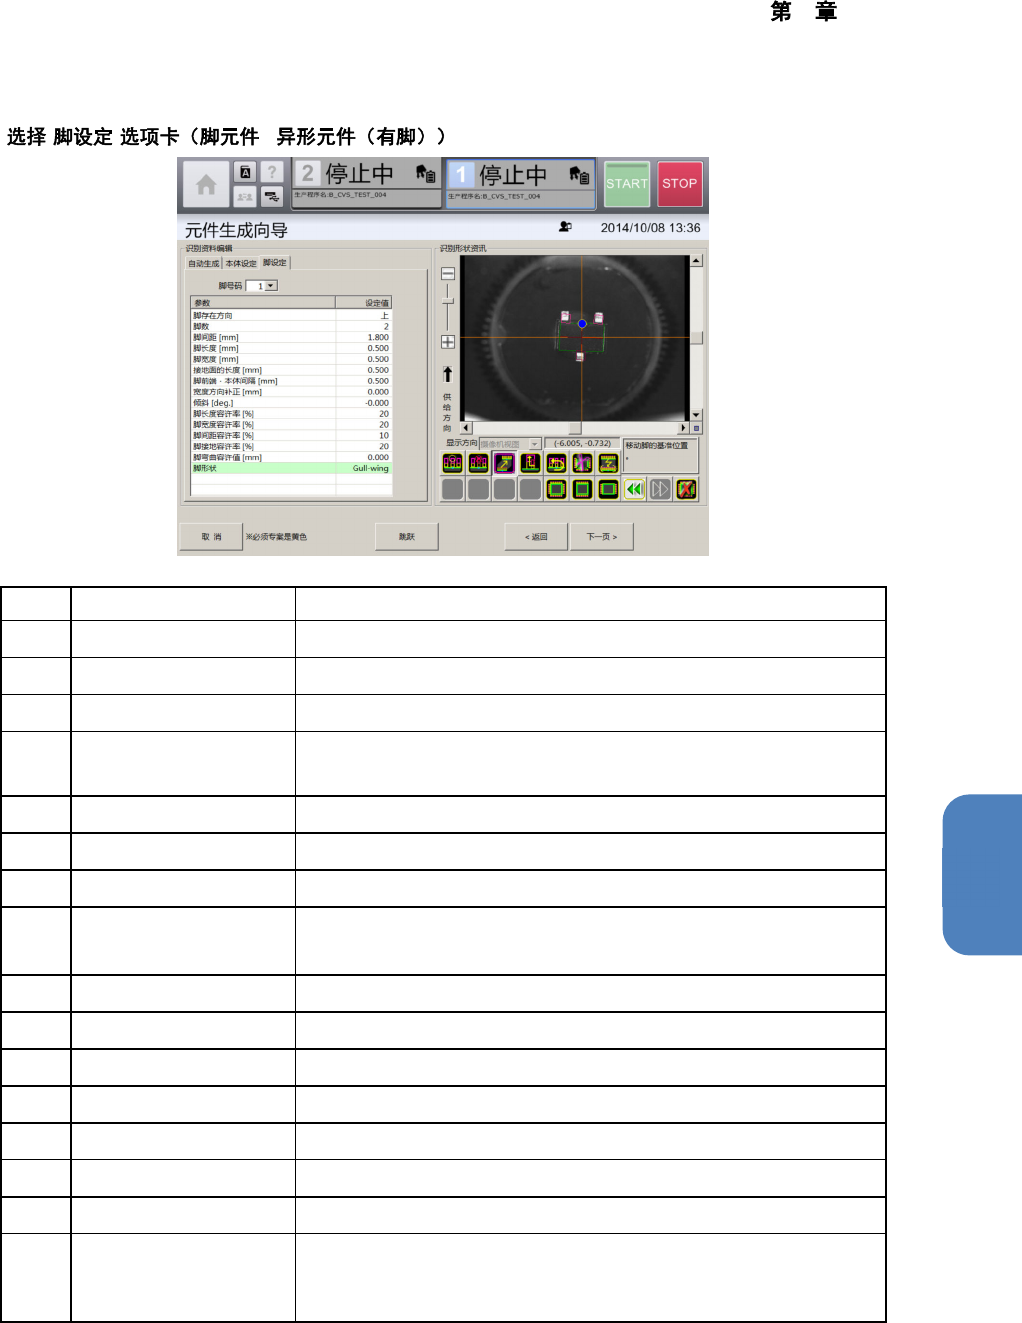This screenshot has width=1022, height=1323.
Task: Click the operator icon in lane 1 panel
Action: point(579,175)
